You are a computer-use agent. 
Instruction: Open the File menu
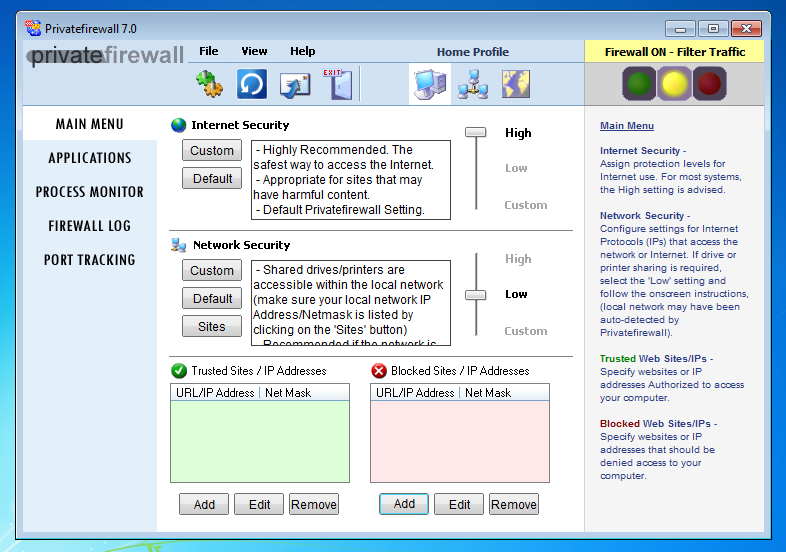pos(209,51)
